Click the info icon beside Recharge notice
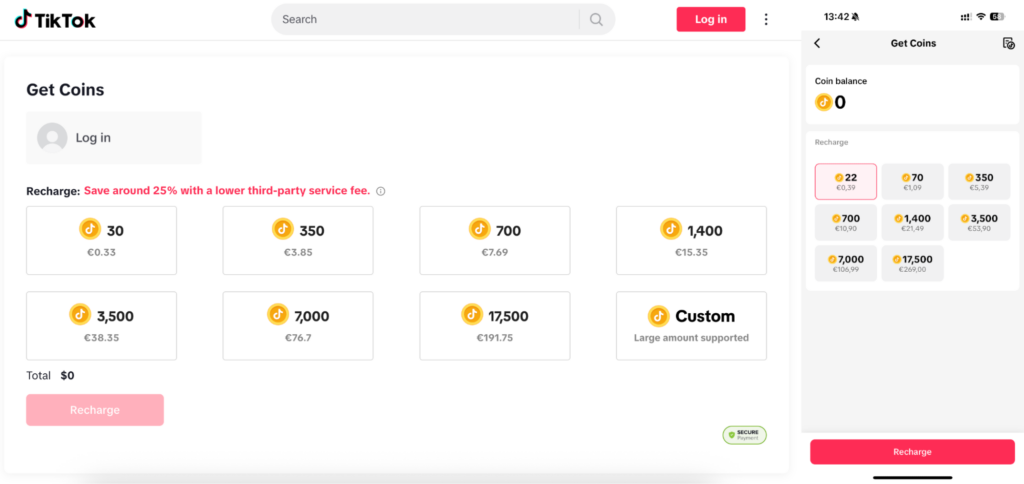Viewport: 1024px width, 484px height. click(x=381, y=191)
